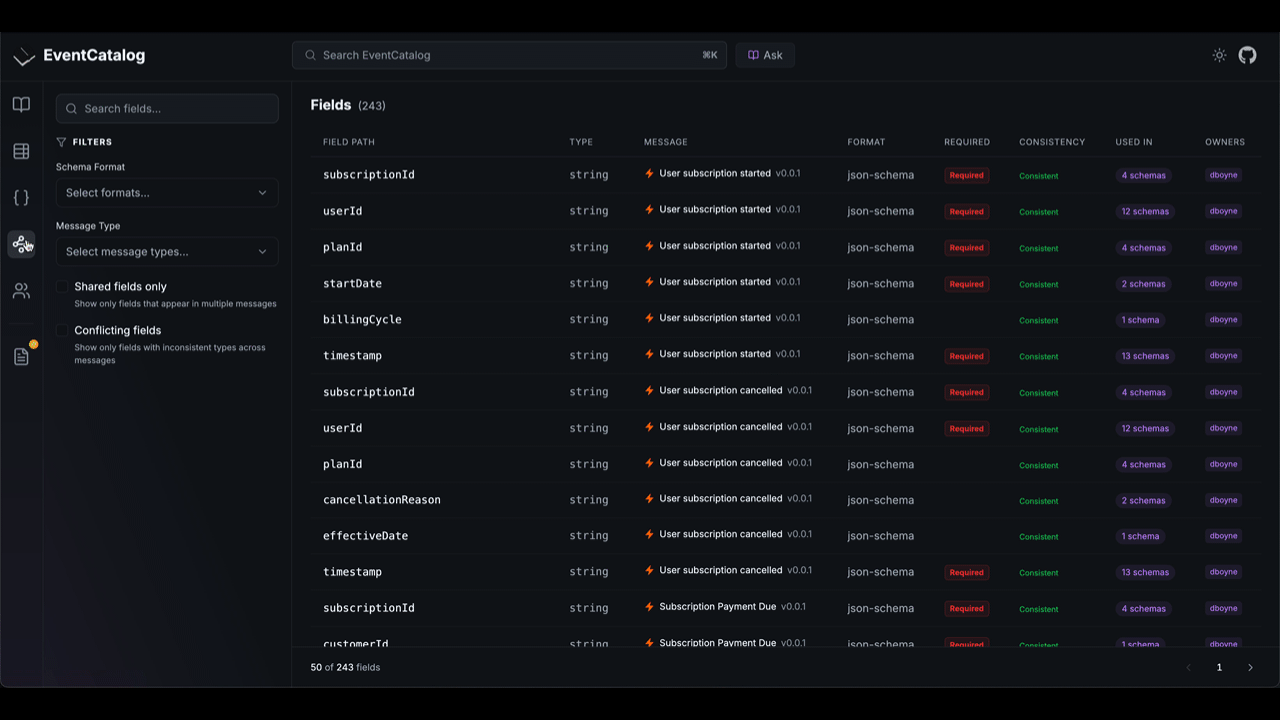
Task: Click the ⌘K shortcut hint in search bar
Action: [x=710, y=55]
